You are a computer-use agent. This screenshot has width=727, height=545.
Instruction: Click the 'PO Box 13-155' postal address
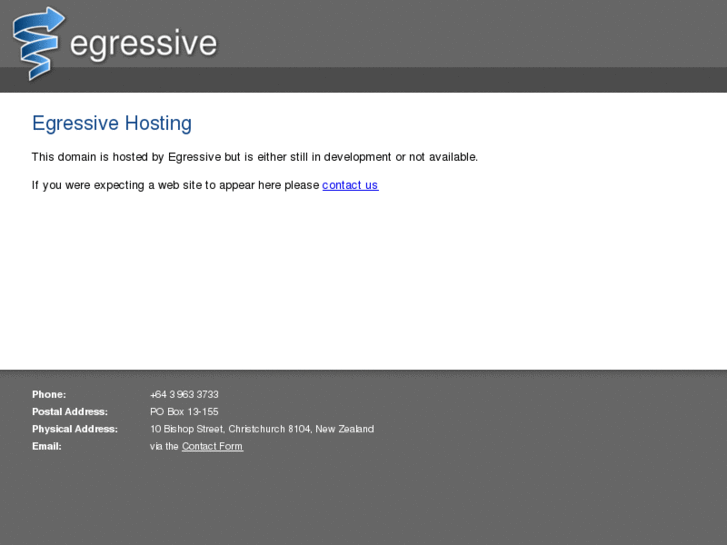[x=184, y=411]
